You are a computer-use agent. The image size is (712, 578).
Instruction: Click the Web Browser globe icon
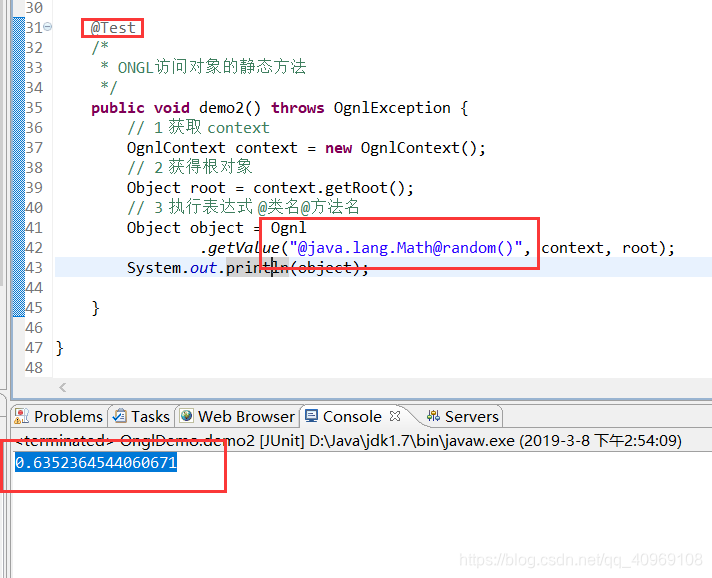coord(187,415)
